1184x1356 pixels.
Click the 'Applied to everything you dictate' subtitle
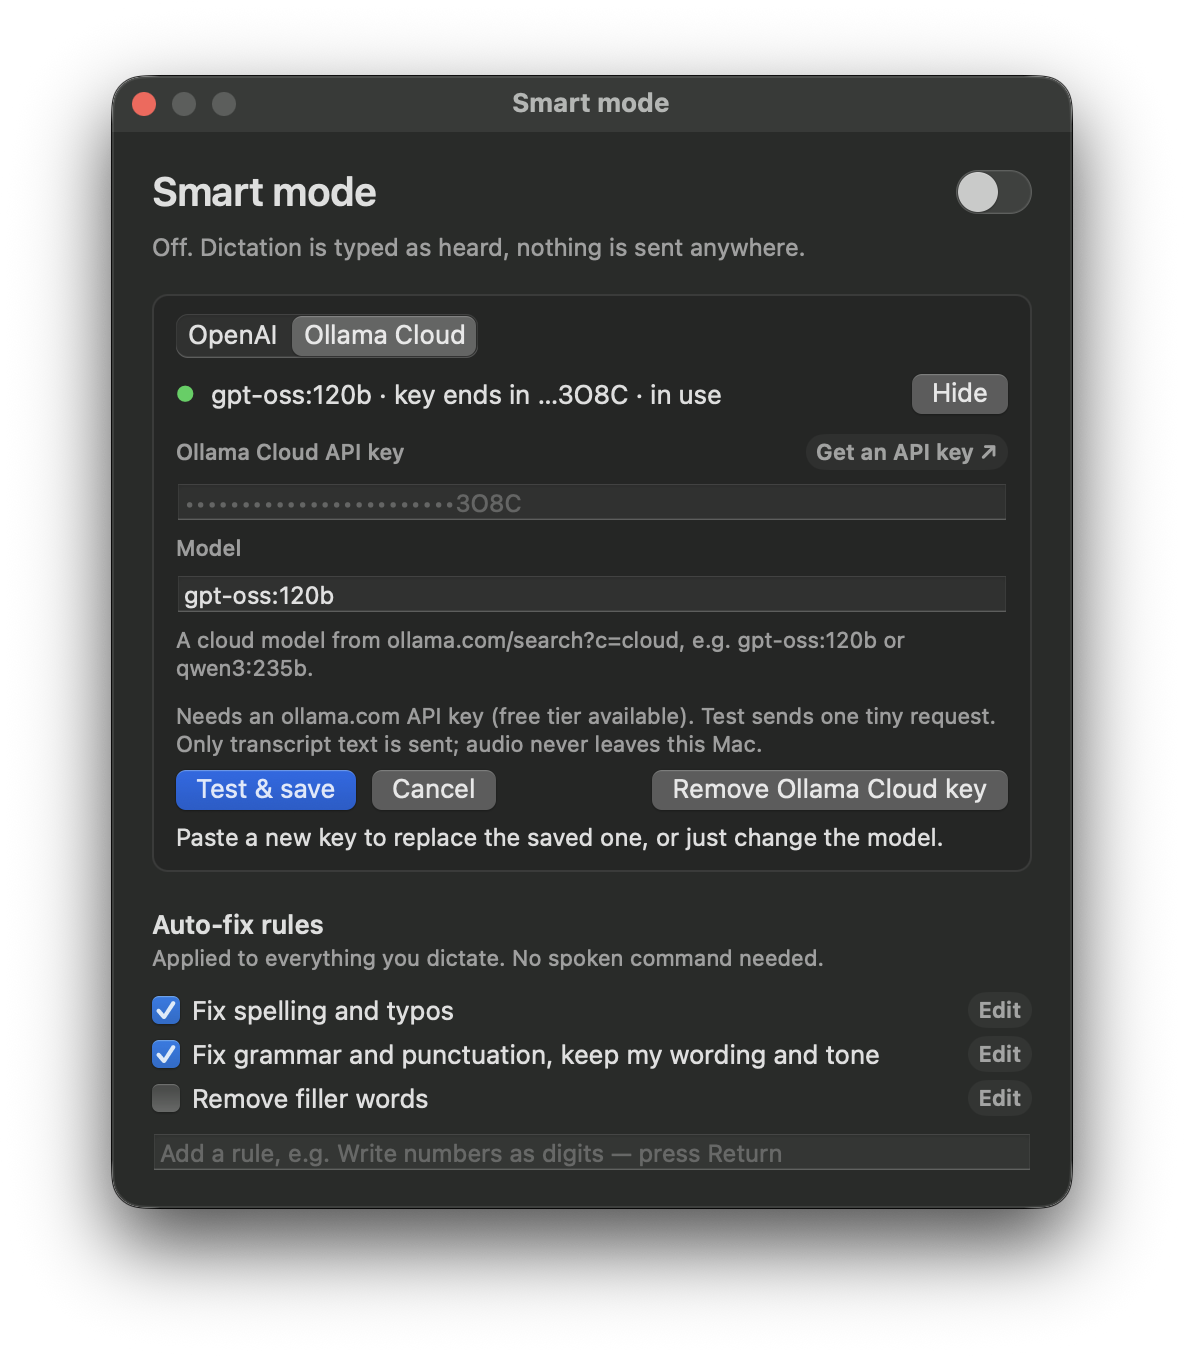pyautogui.click(x=488, y=958)
